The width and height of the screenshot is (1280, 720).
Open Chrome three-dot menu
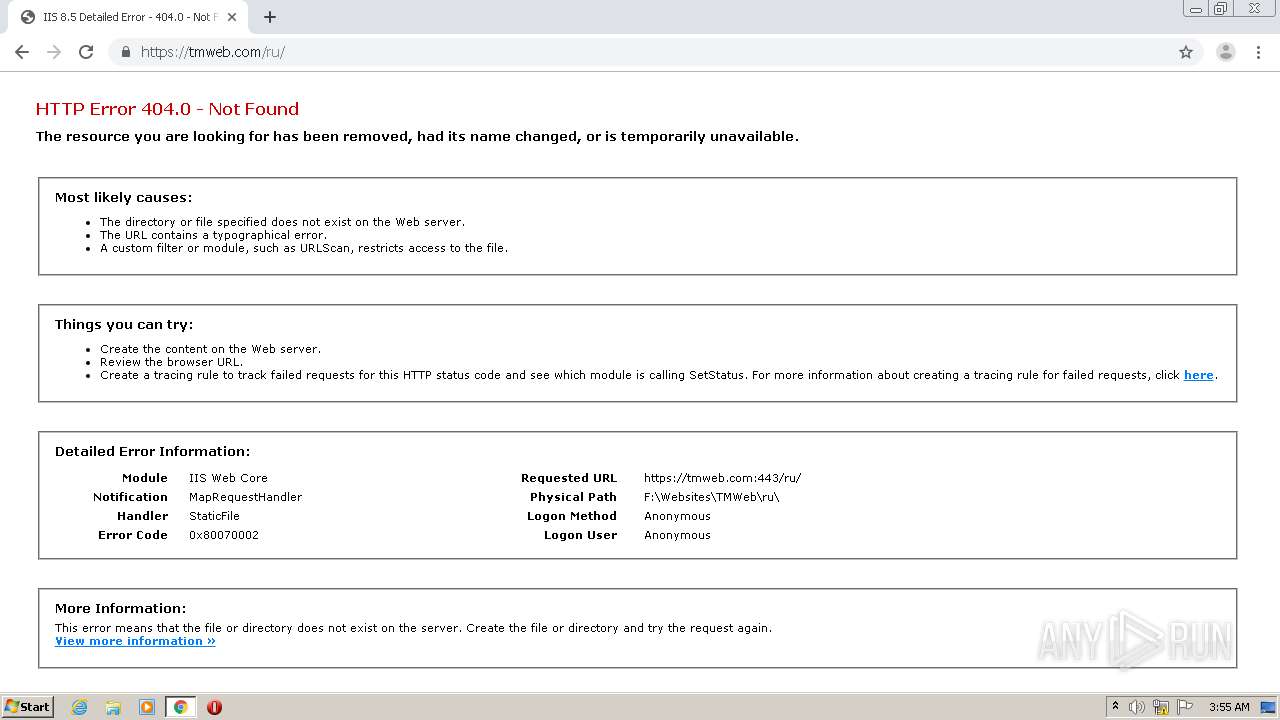(x=1258, y=52)
